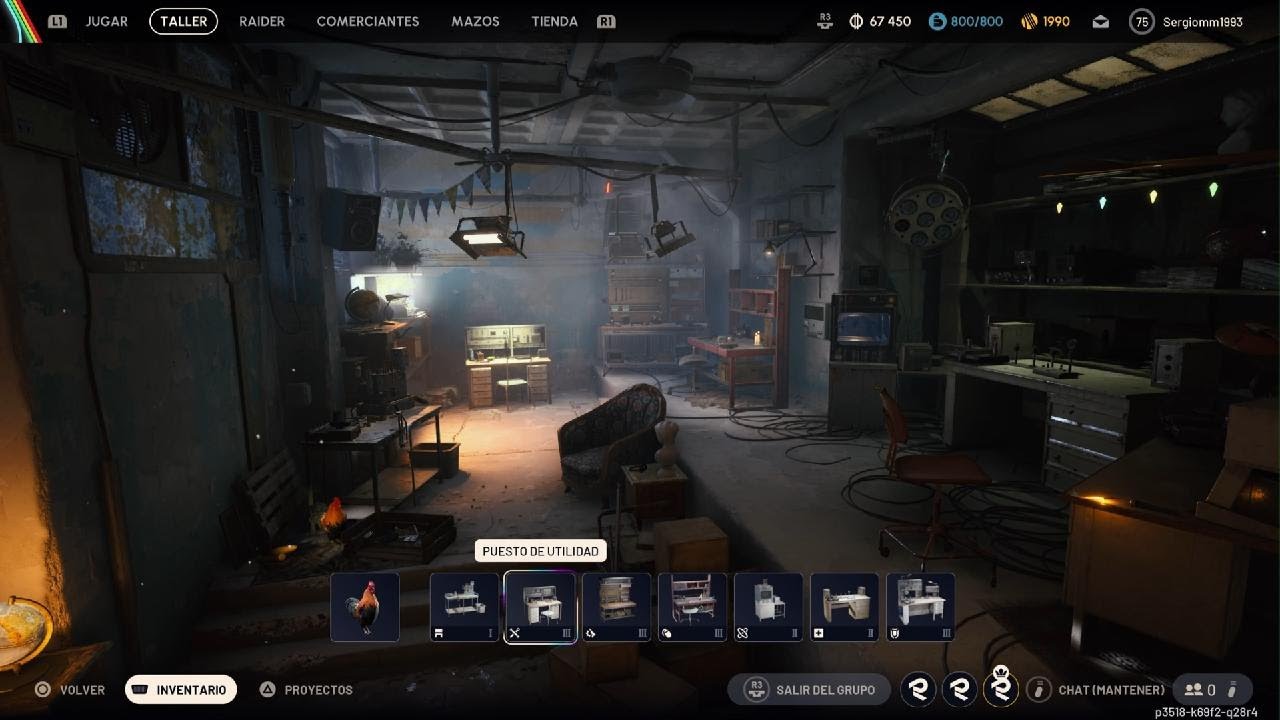Click the circle icon beside Volver
The width and height of the screenshot is (1280, 720).
(x=43, y=690)
